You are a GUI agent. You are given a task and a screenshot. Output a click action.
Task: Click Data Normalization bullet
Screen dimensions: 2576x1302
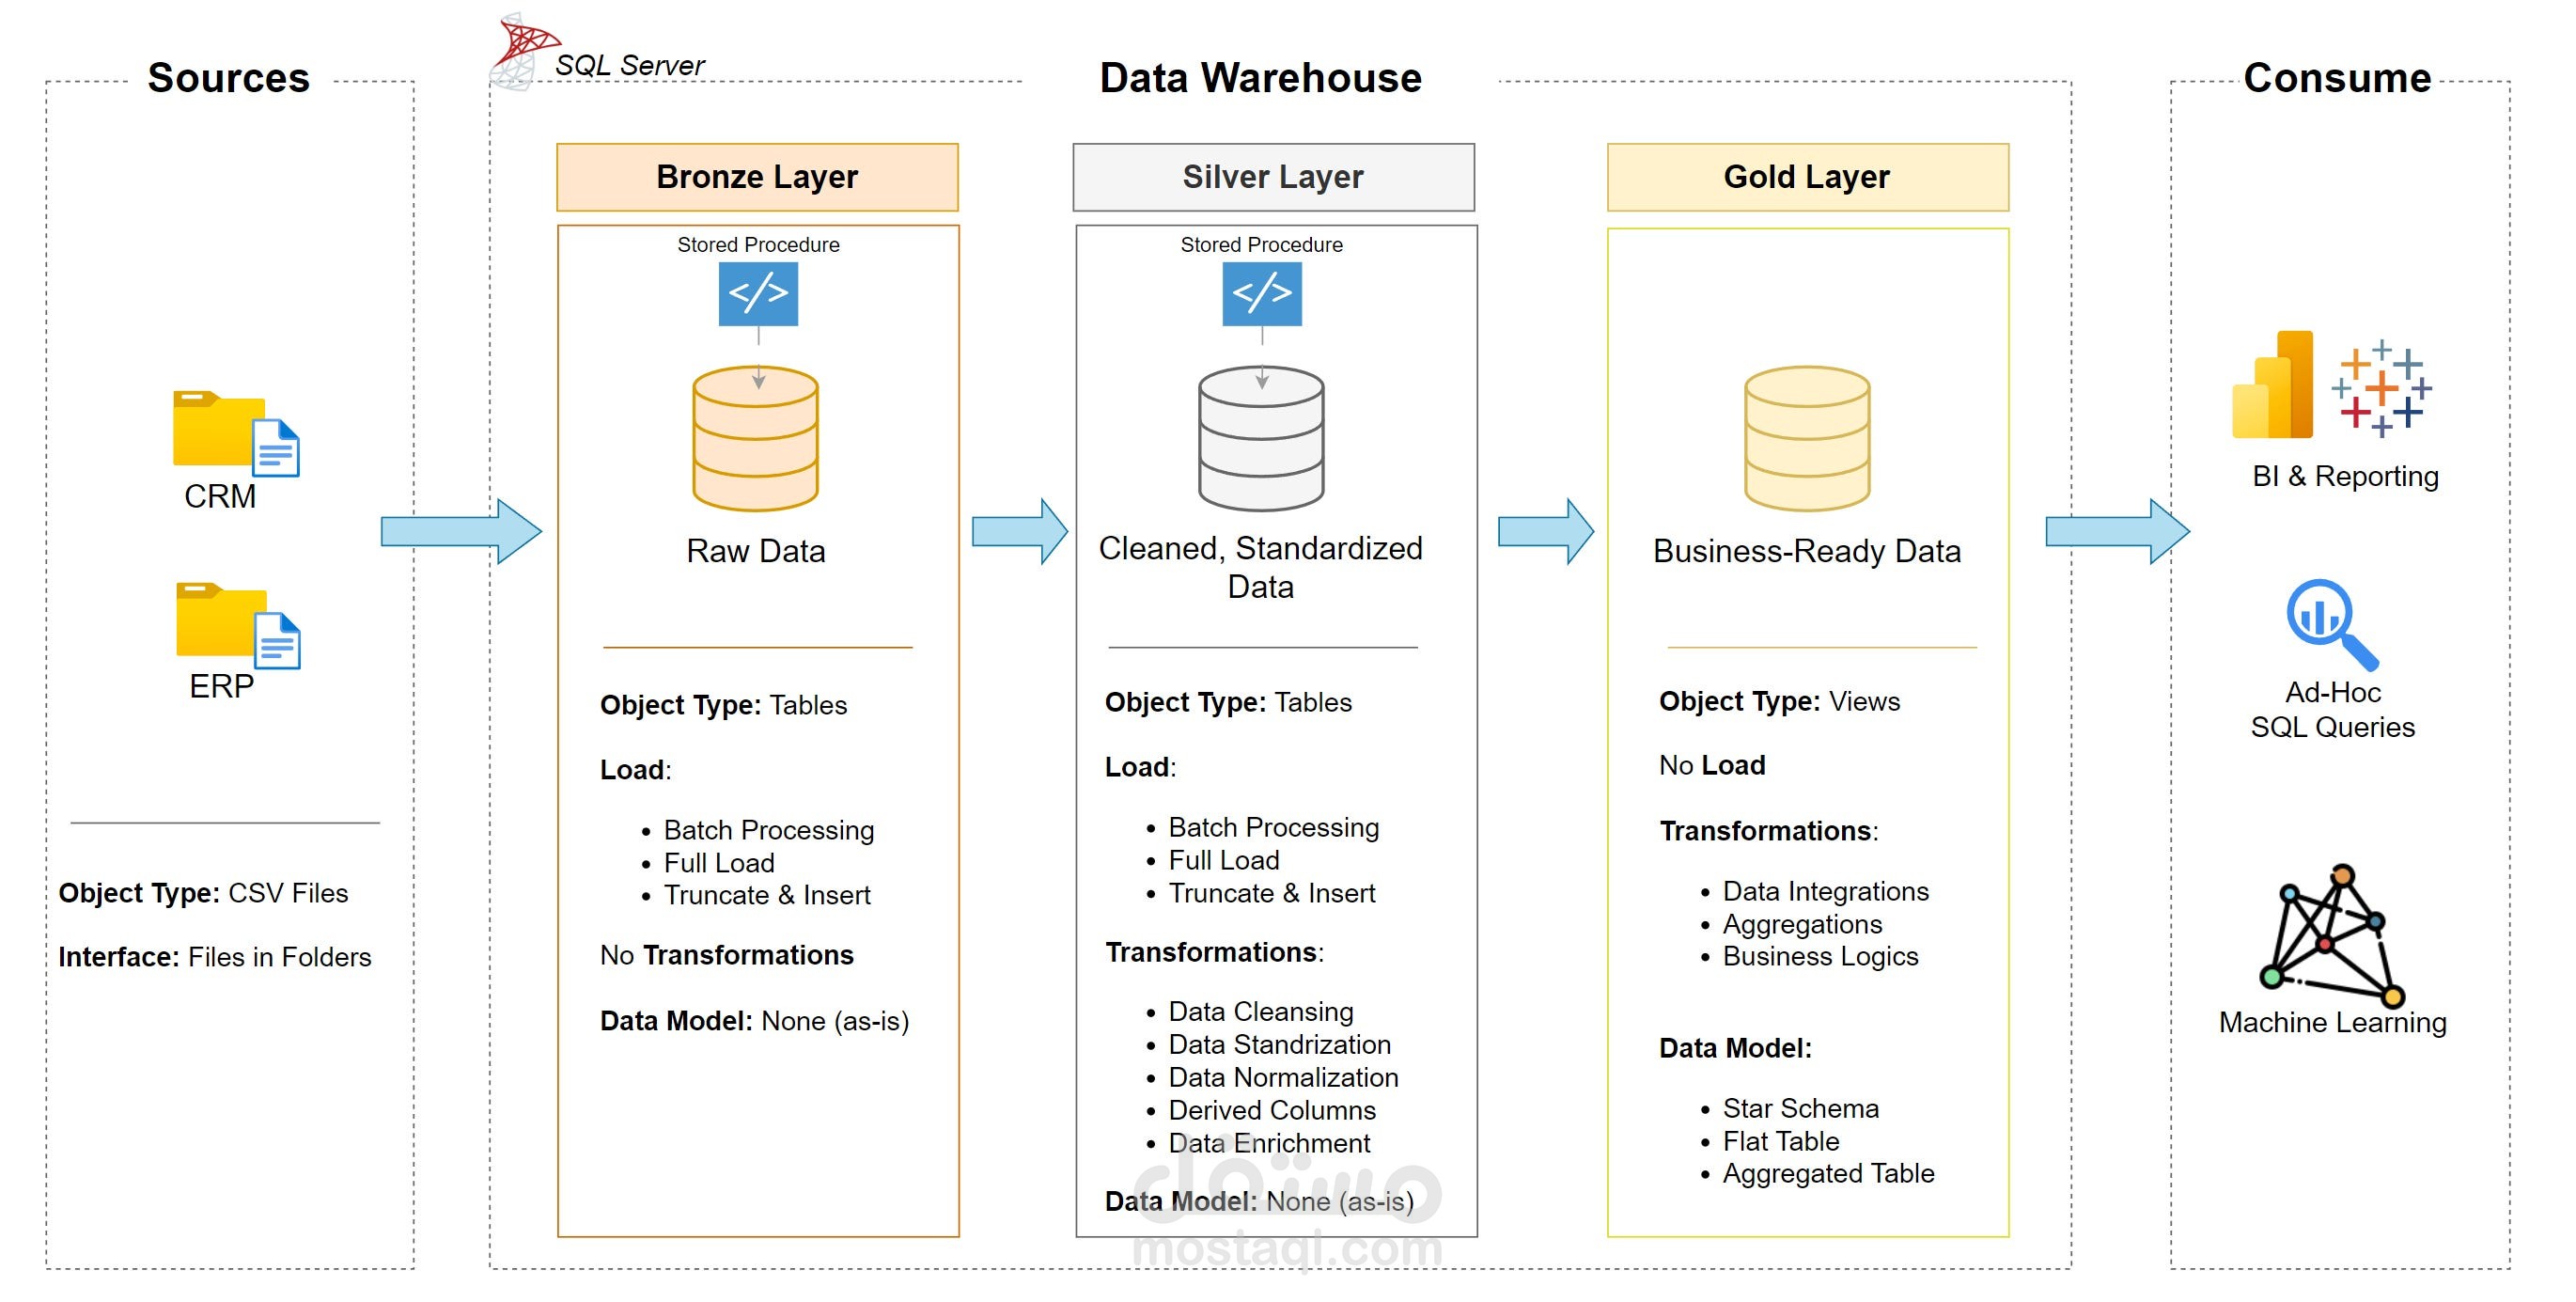[1283, 1077]
